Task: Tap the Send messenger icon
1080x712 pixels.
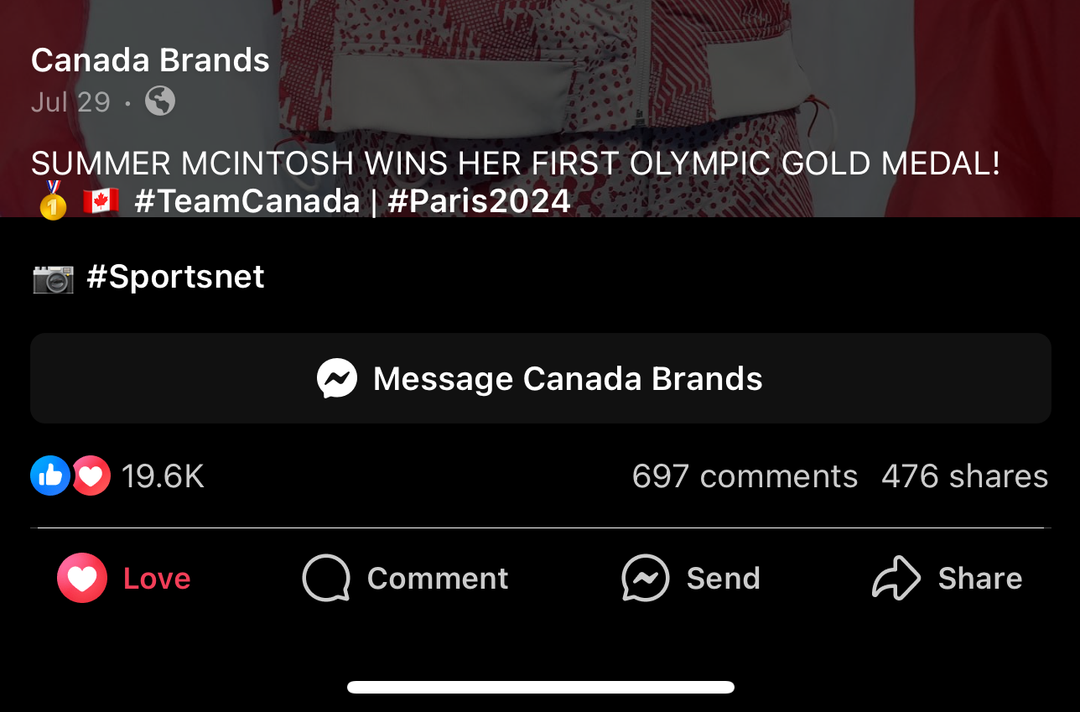Action: point(645,578)
